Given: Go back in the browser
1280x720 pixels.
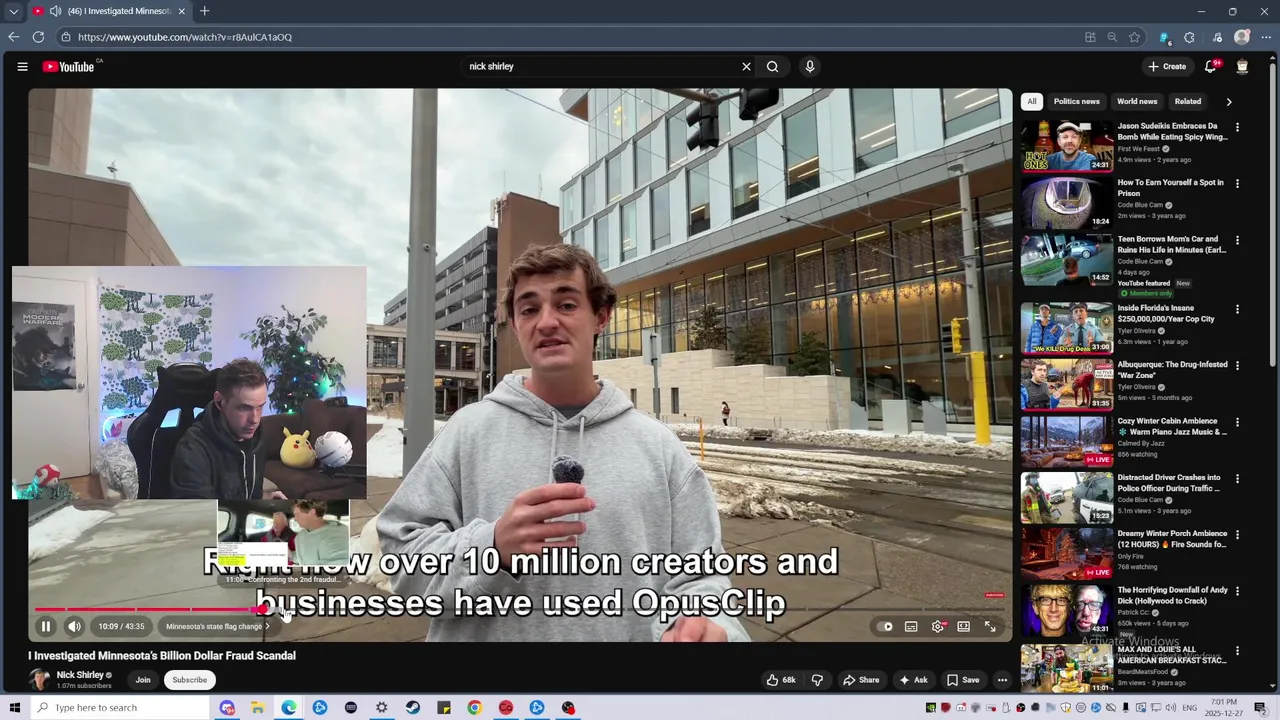Looking at the screenshot, I should pos(13,37).
